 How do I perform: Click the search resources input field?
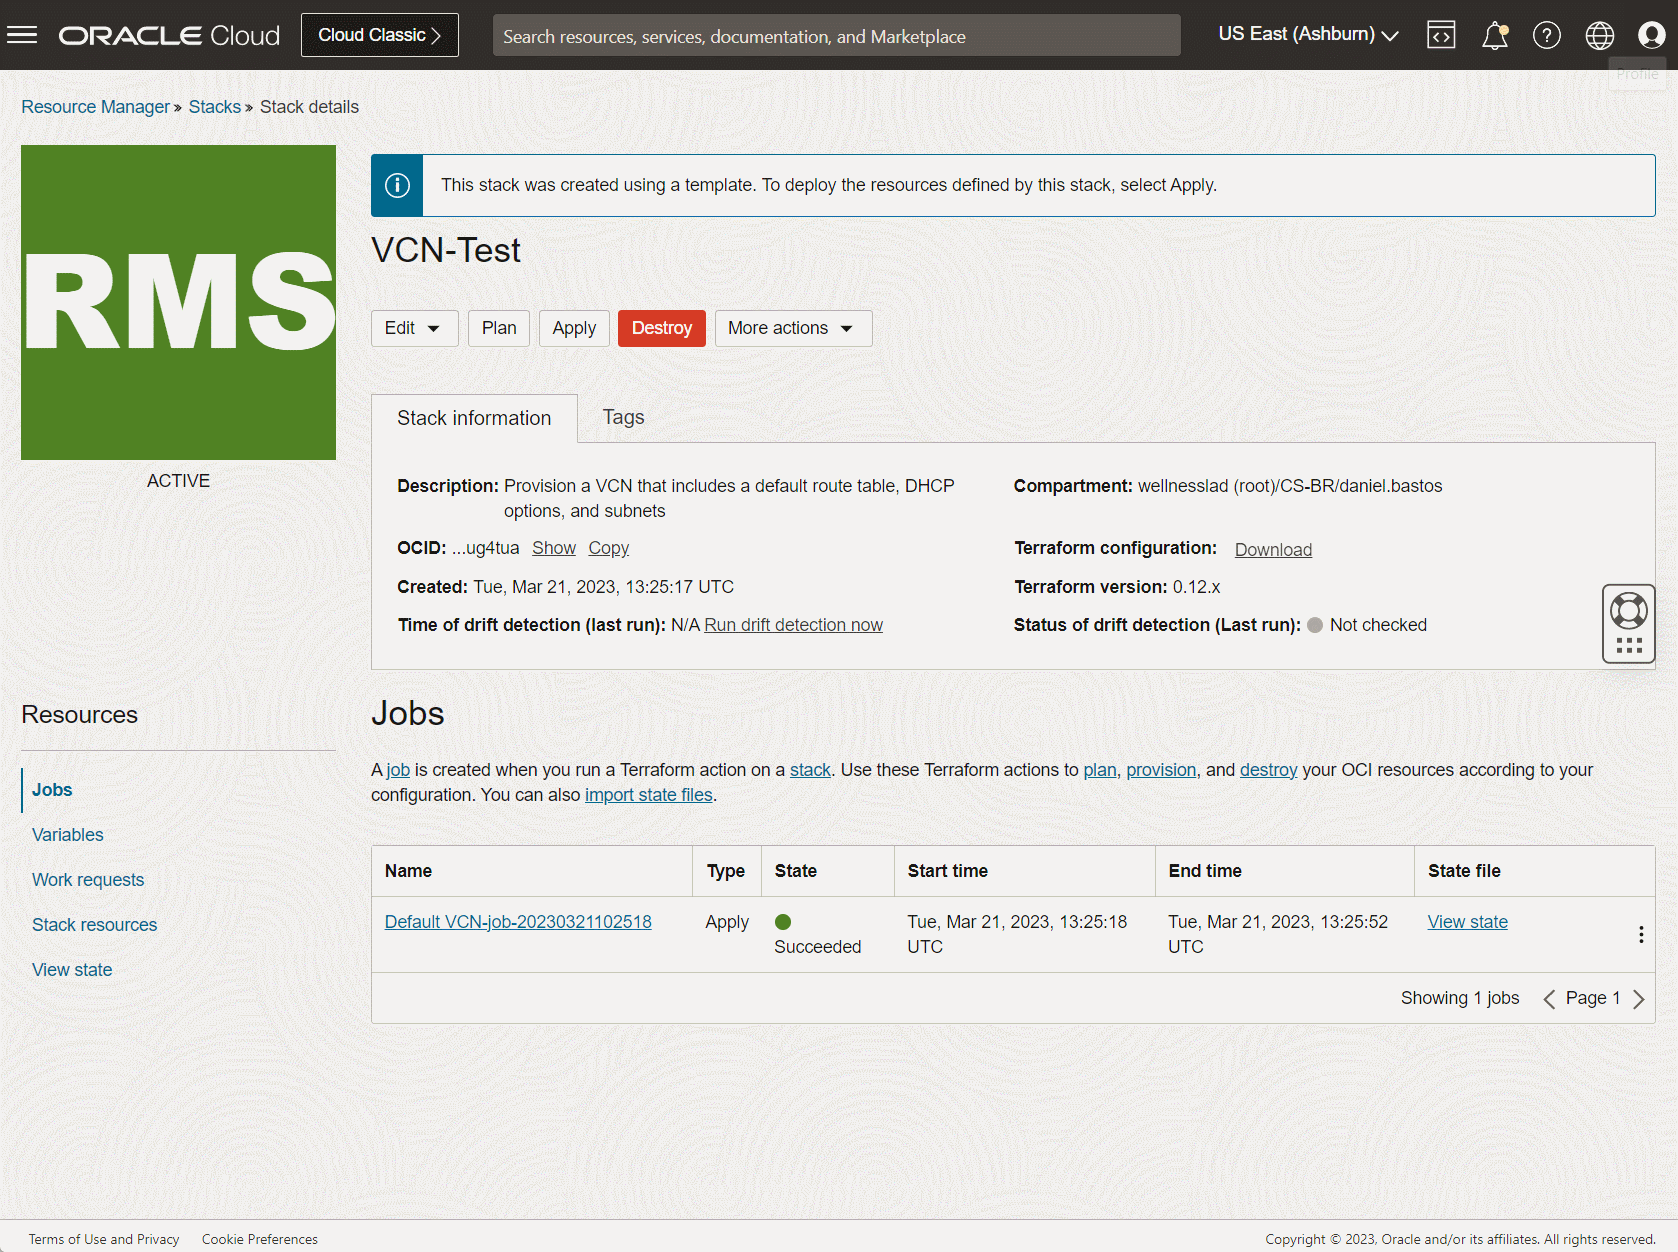click(x=836, y=35)
